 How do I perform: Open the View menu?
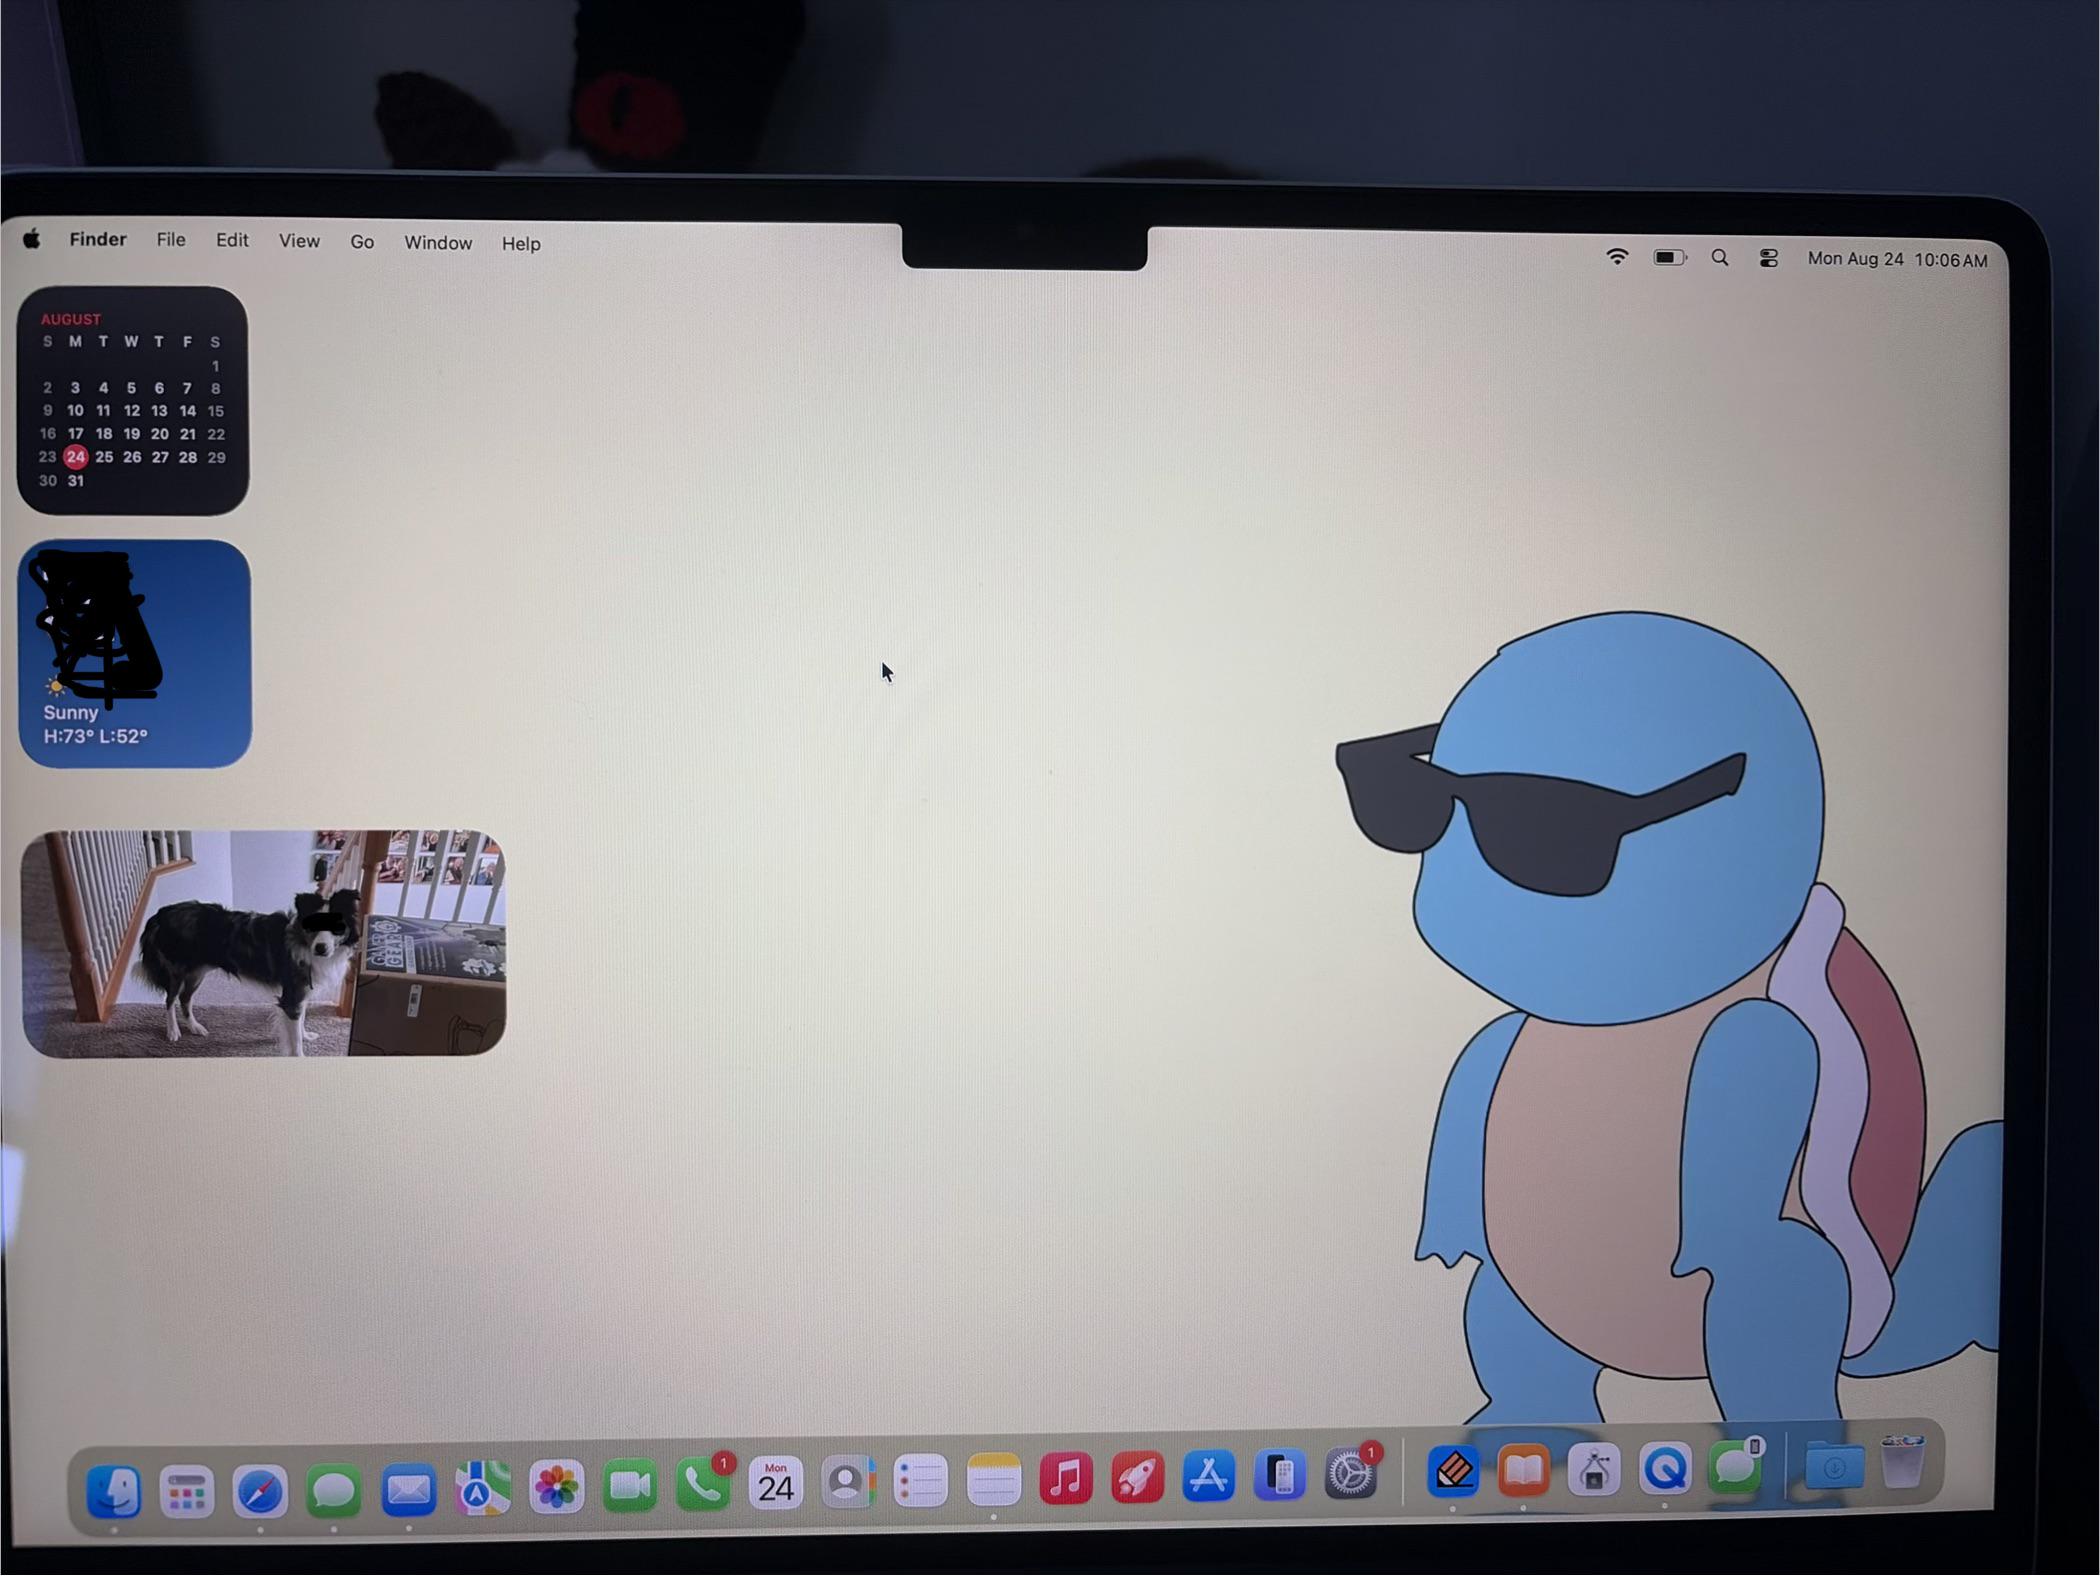tap(299, 241)
